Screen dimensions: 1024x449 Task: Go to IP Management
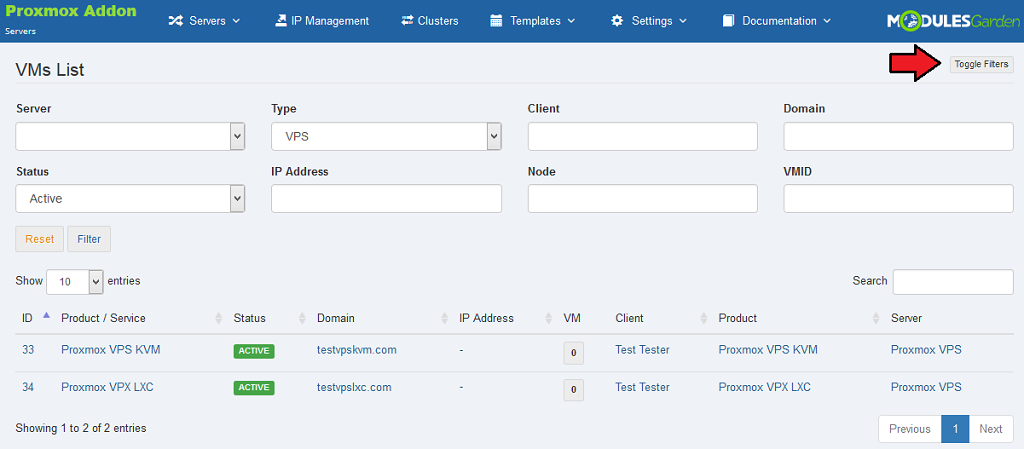322,21
